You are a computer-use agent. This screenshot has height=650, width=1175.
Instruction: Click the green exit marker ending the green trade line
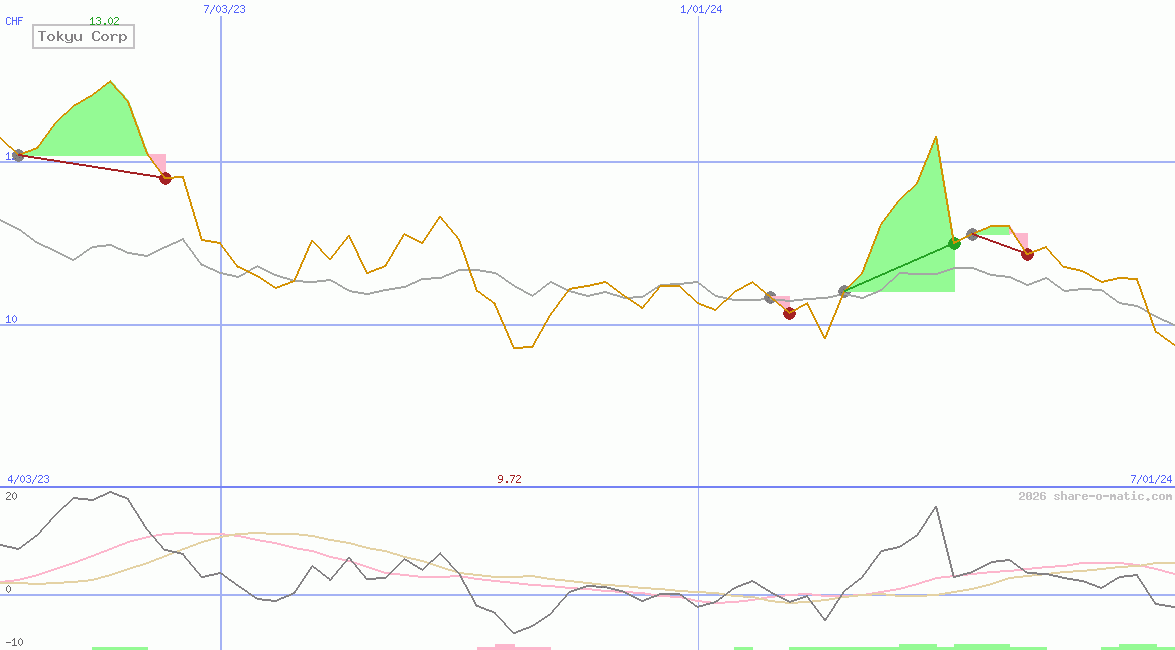click(x=954, y=243)
